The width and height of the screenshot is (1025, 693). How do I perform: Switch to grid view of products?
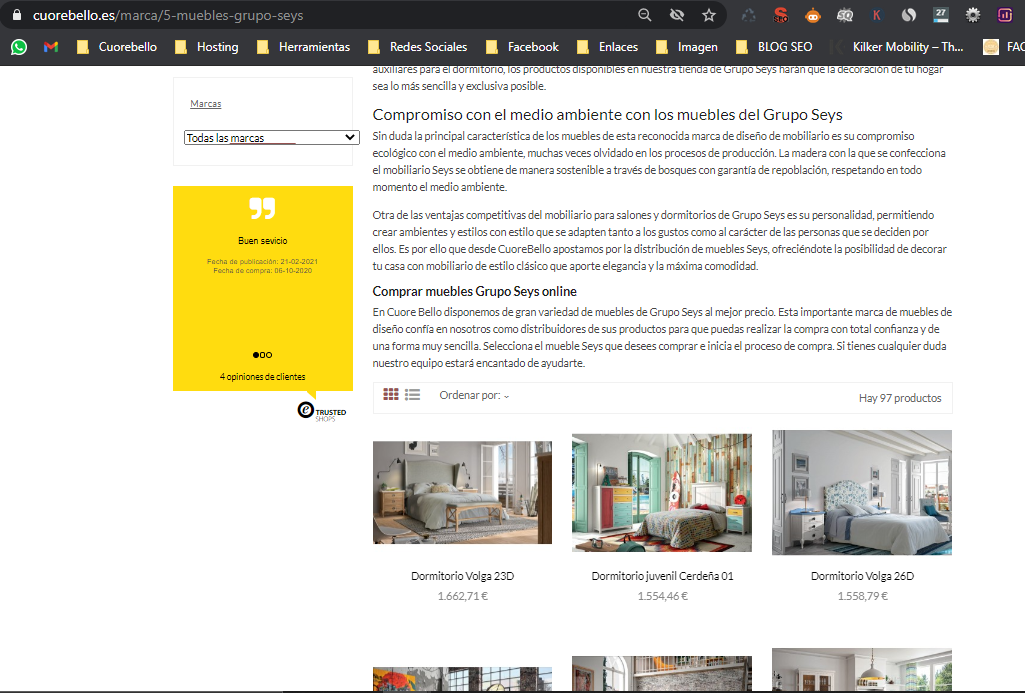[391, 394]
